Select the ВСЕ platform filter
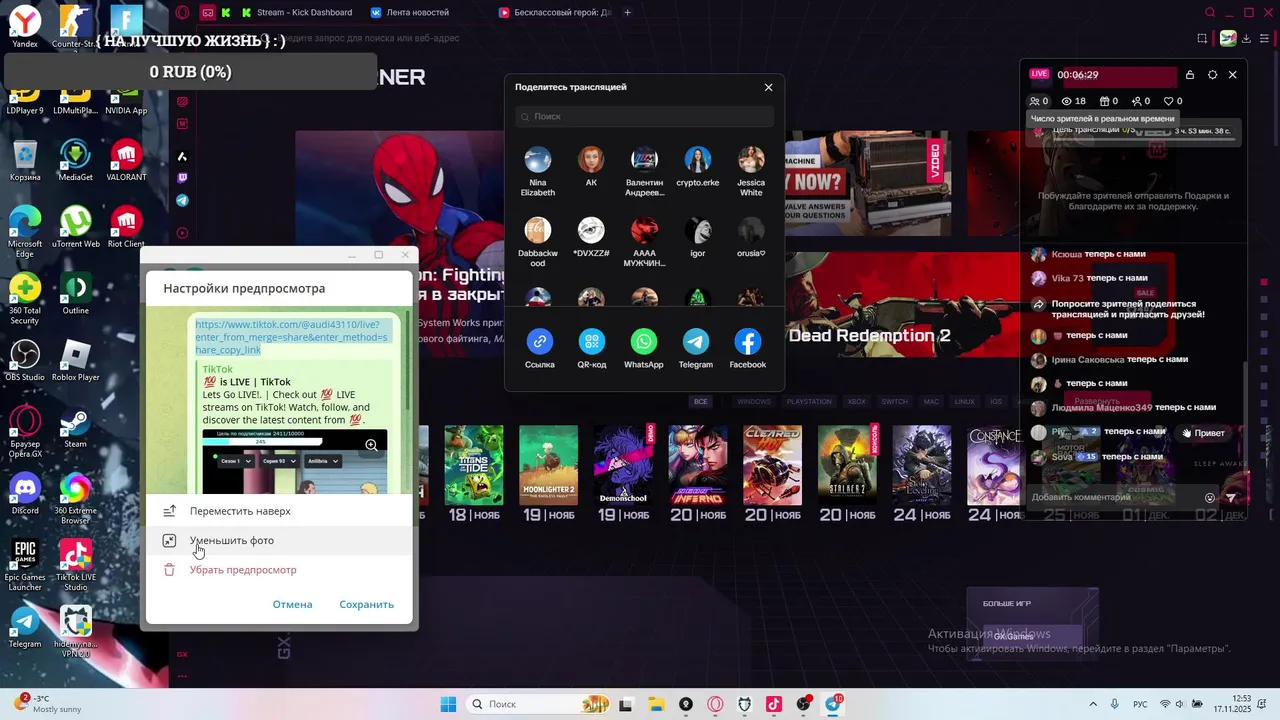The width and height of the screenshot is (1280, 720). coord(701,402)
